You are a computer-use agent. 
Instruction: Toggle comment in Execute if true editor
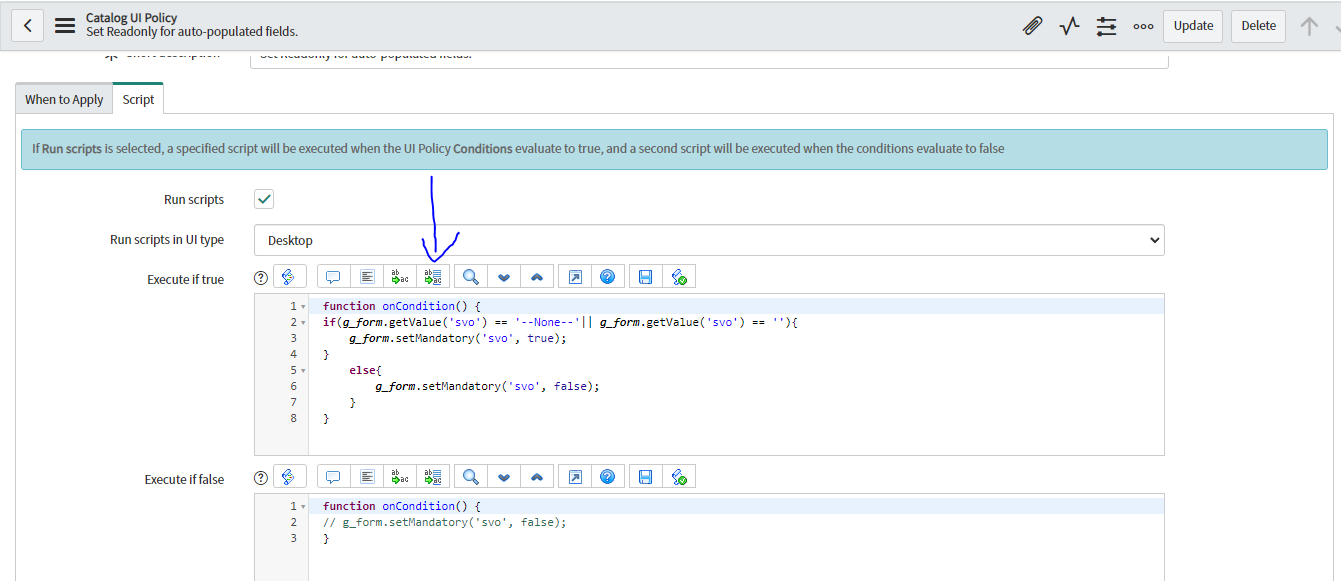(x=334, y=277)
